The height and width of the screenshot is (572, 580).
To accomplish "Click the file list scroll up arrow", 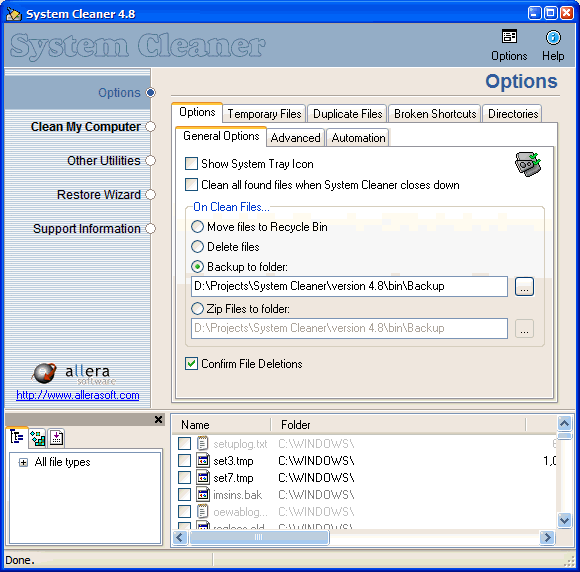I will pos(564,423).
